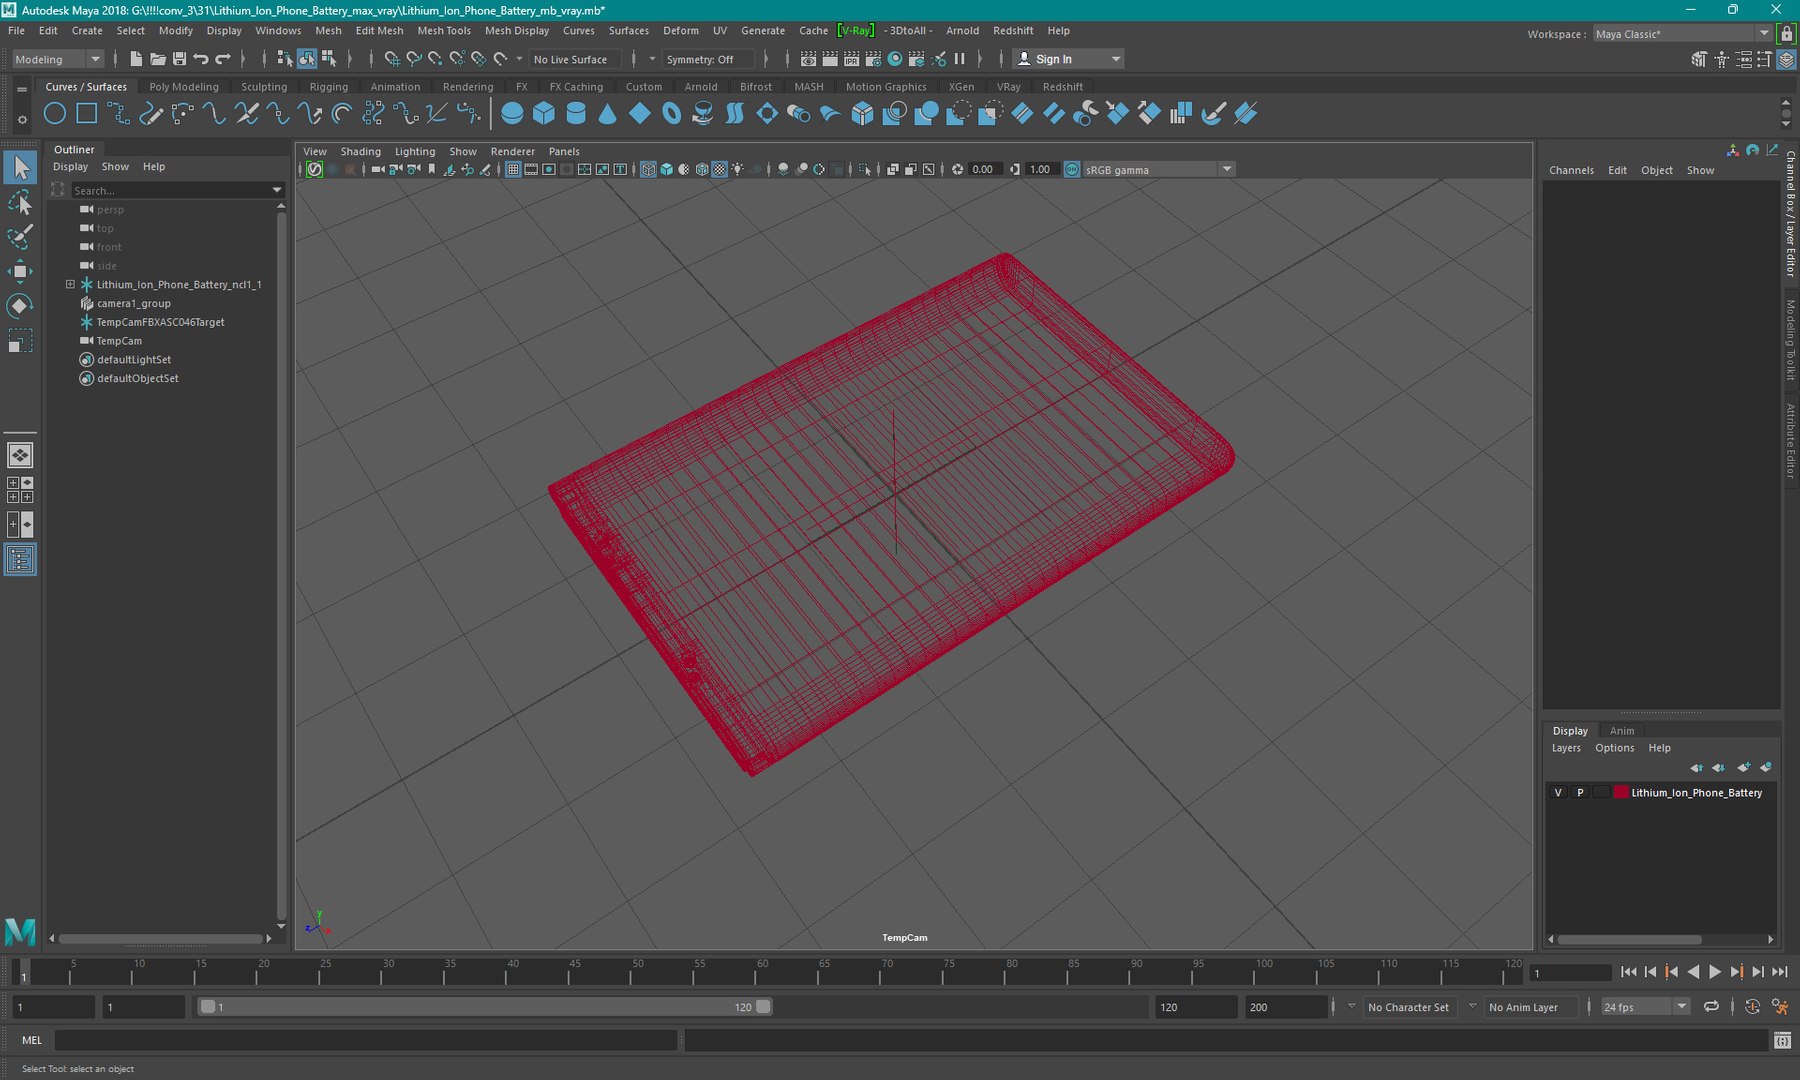1800x1080 pixels.
Task: Click the Lithium_Ion_Phone_Battery layer color swatch
Action: 1621,793
